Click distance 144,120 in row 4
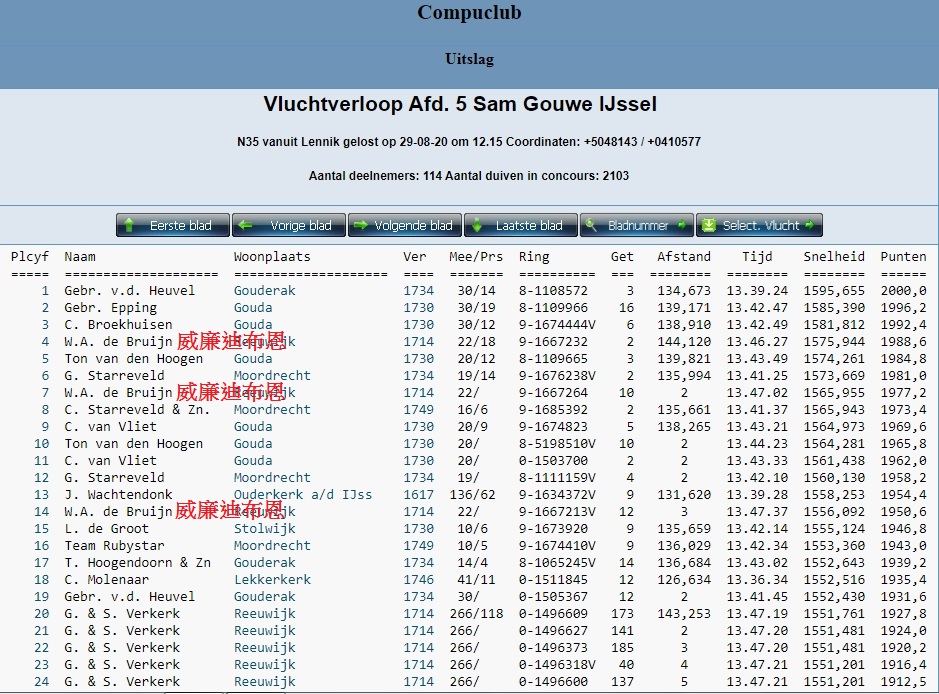939x694 pixels. [683, 341]
